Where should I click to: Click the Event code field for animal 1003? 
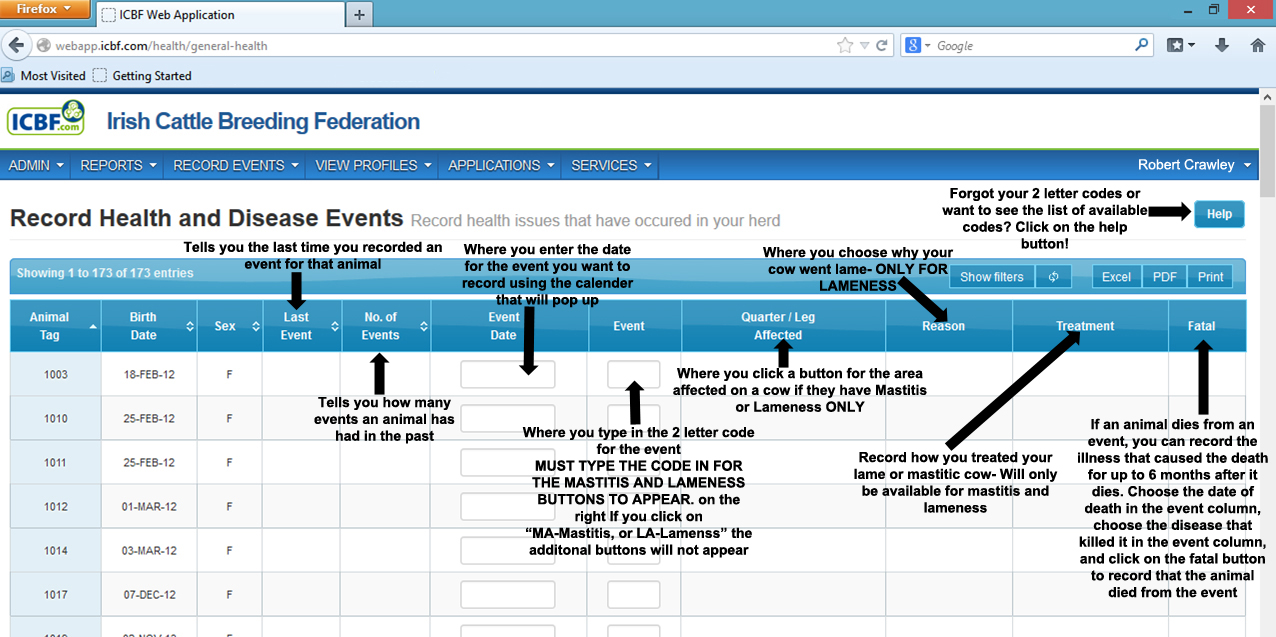point(634,374)
